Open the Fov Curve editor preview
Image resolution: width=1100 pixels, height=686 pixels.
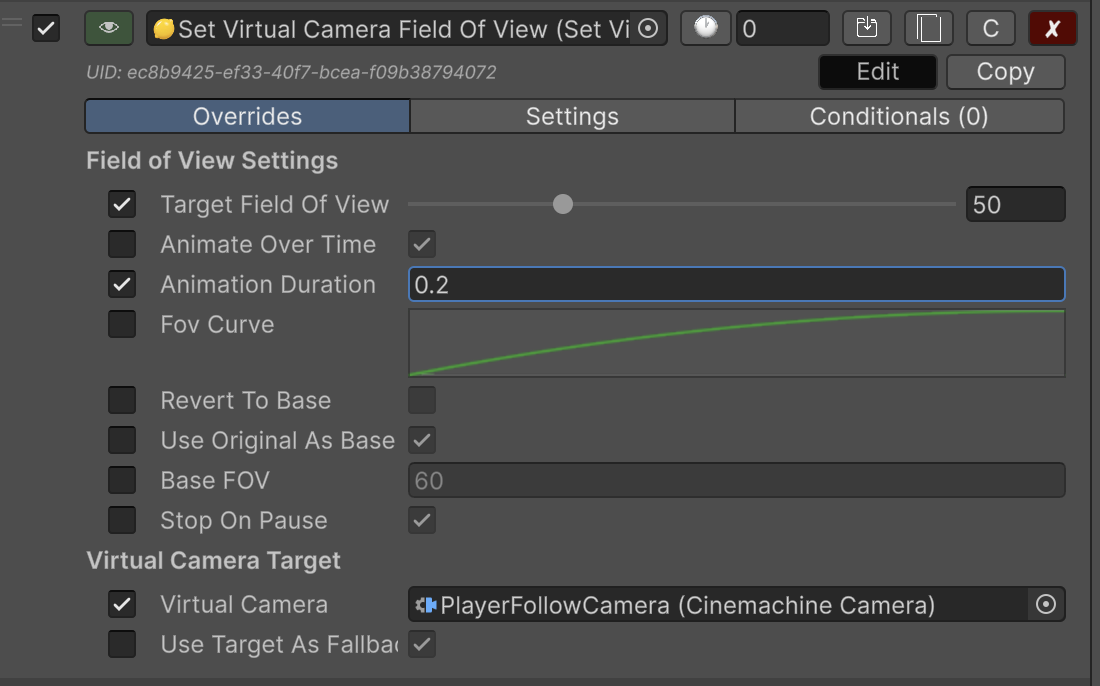pos(736,343)
